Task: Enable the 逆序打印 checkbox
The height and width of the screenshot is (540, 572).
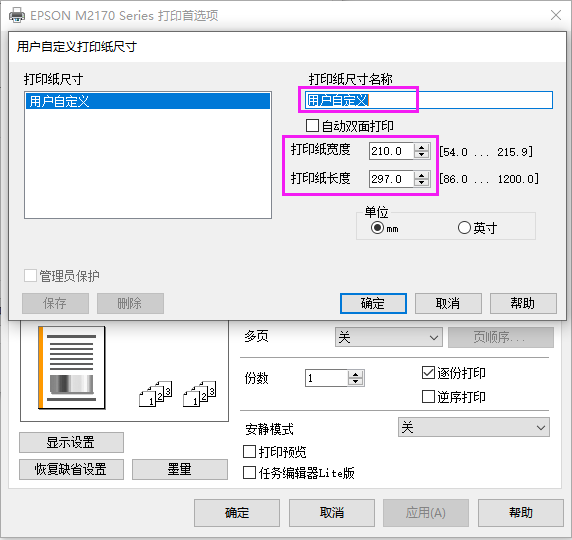Action: [428, 396]
